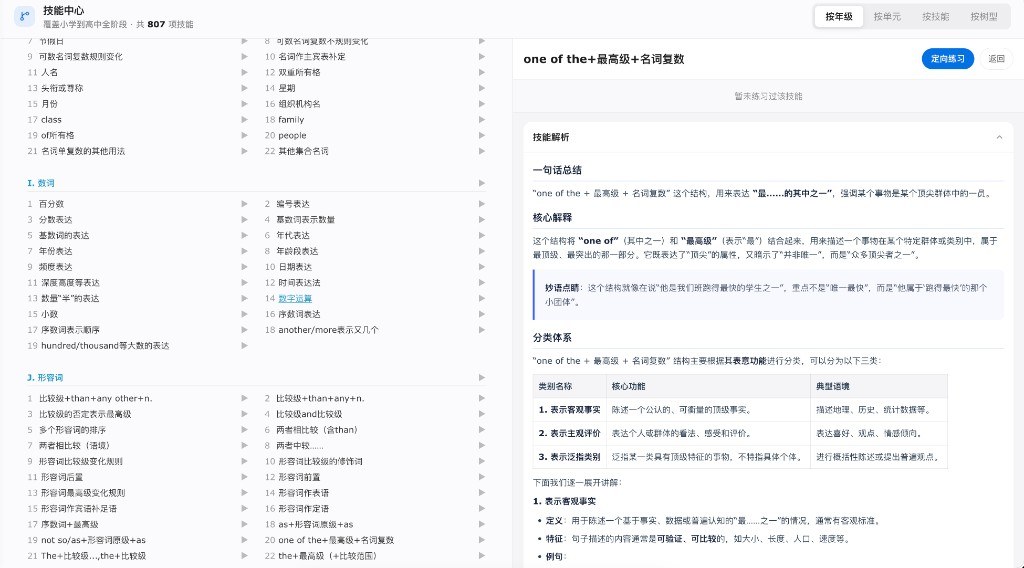Select the The+比较级…,the+比较级 item

click(x=93, y=556)
